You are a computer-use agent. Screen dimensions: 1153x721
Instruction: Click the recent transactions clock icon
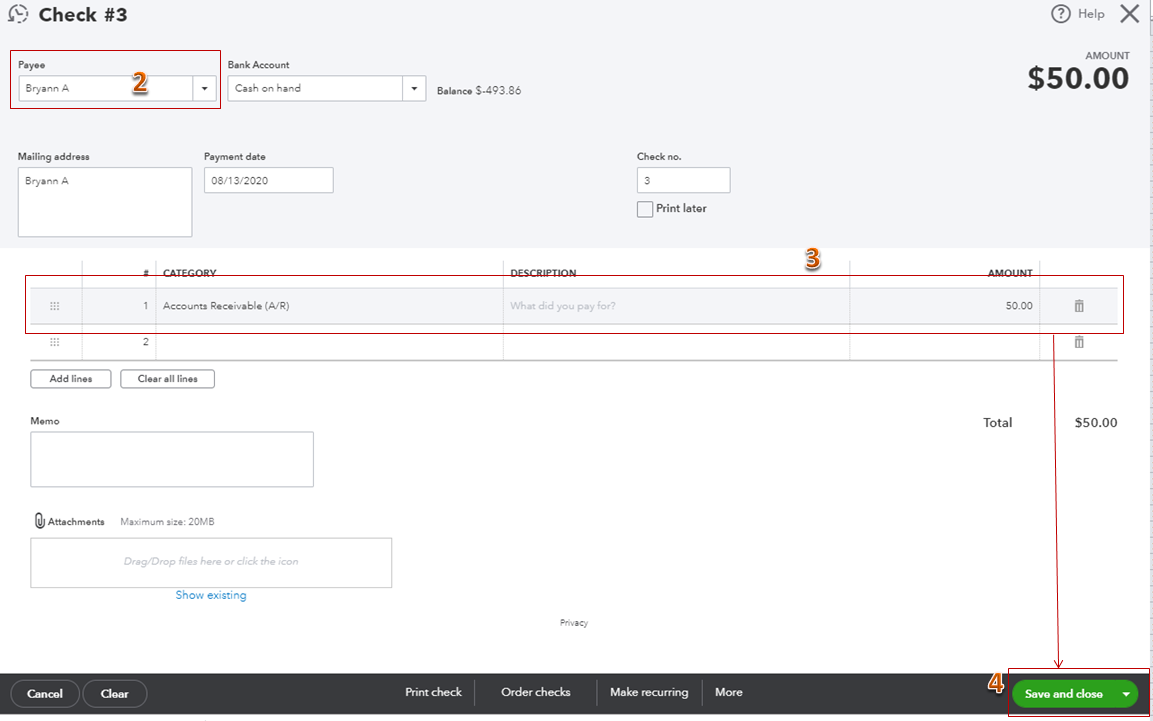[x=18, y=15]
